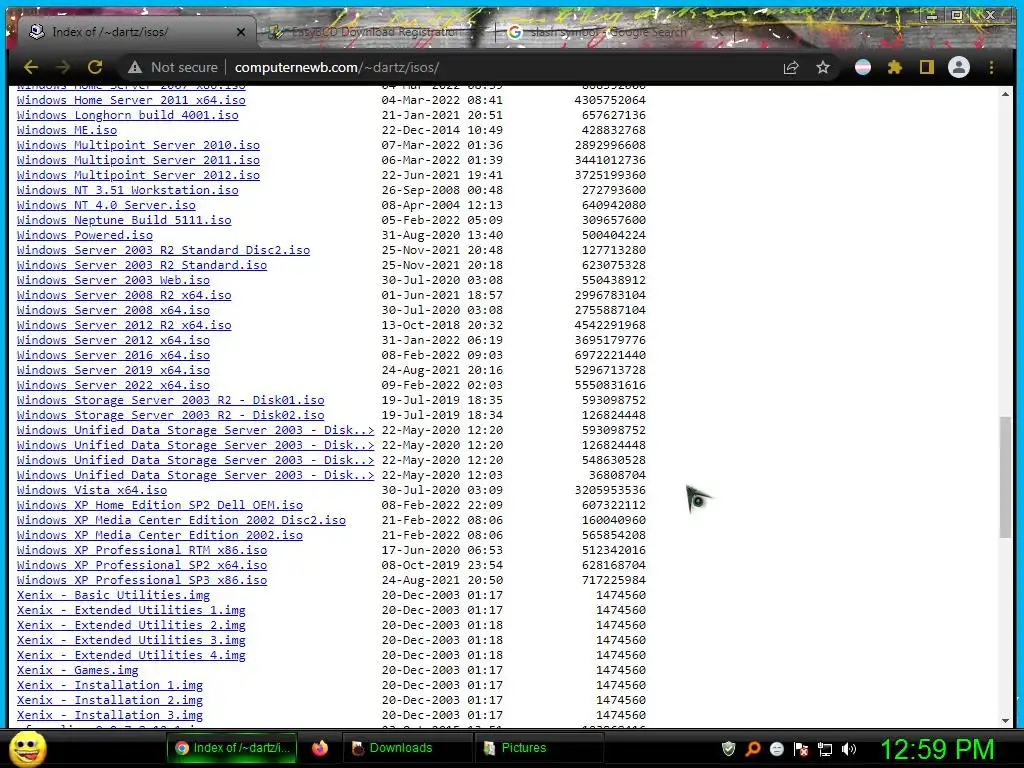
Task: Open the Chrome three-dot menu
Action: (x=991, y=67)
